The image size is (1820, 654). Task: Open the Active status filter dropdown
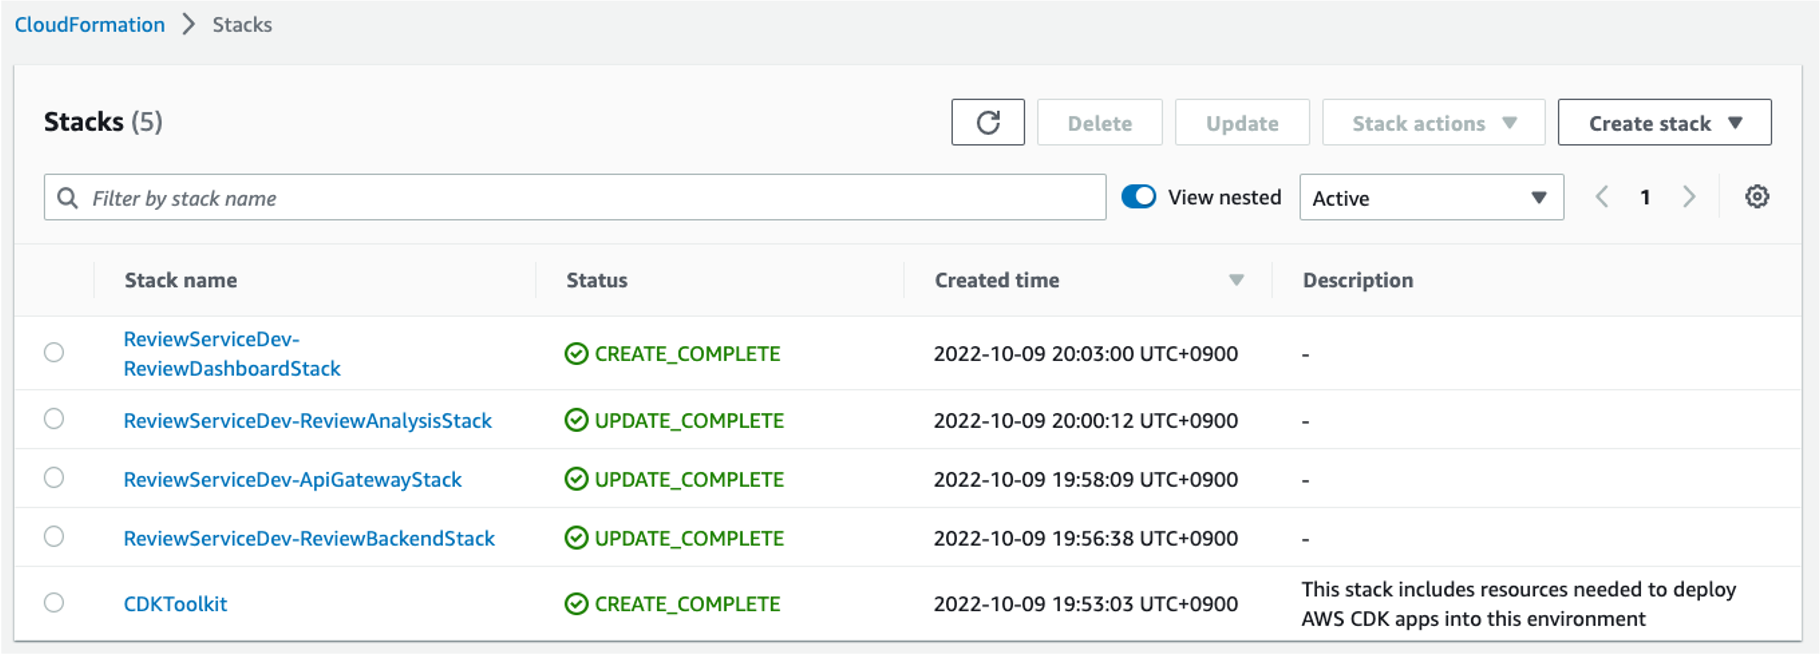(1431, 197)
